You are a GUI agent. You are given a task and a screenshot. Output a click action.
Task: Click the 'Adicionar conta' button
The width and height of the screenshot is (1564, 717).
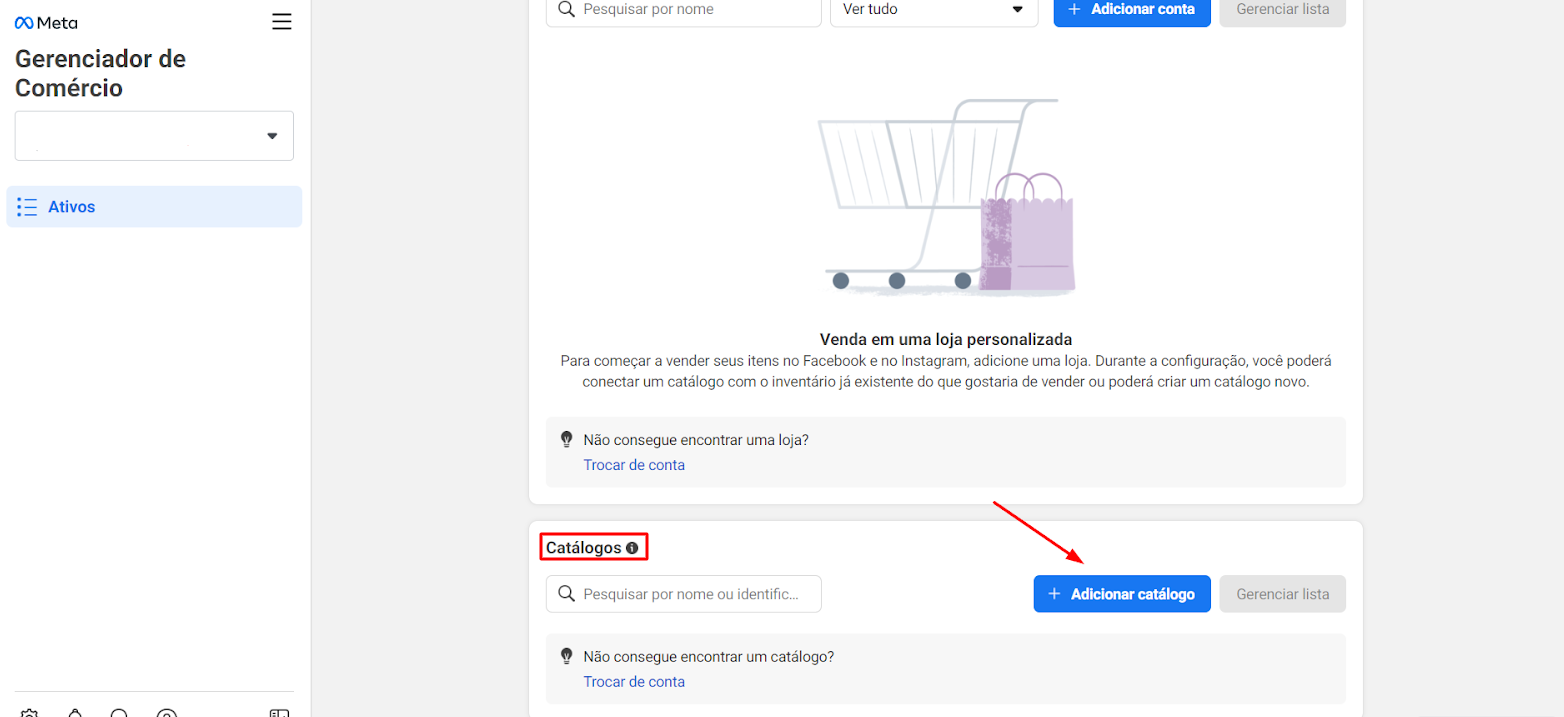1132,9
